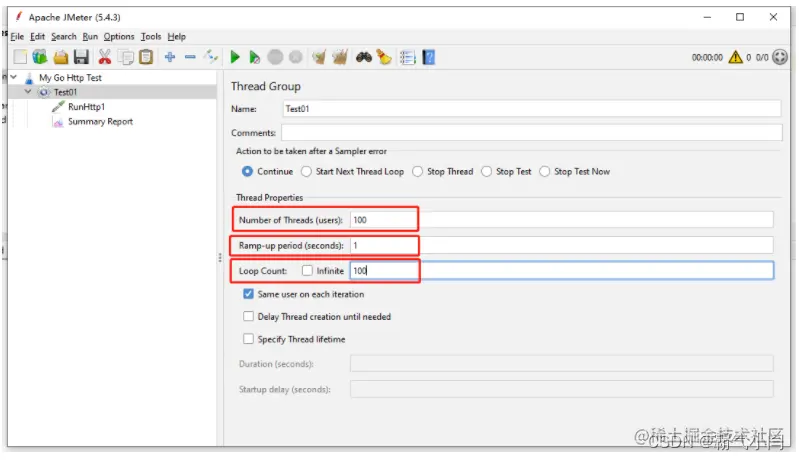Enable Specify Thread lifetime checkbox

click(x=248, y=339)
